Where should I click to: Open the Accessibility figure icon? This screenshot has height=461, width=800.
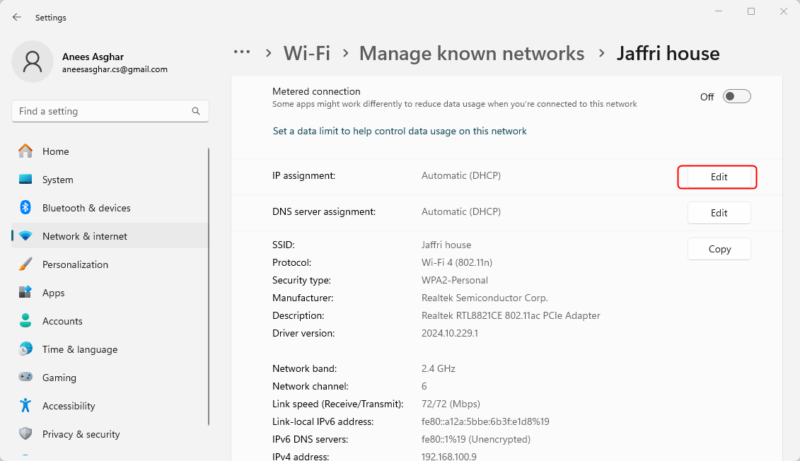[26, 406]
